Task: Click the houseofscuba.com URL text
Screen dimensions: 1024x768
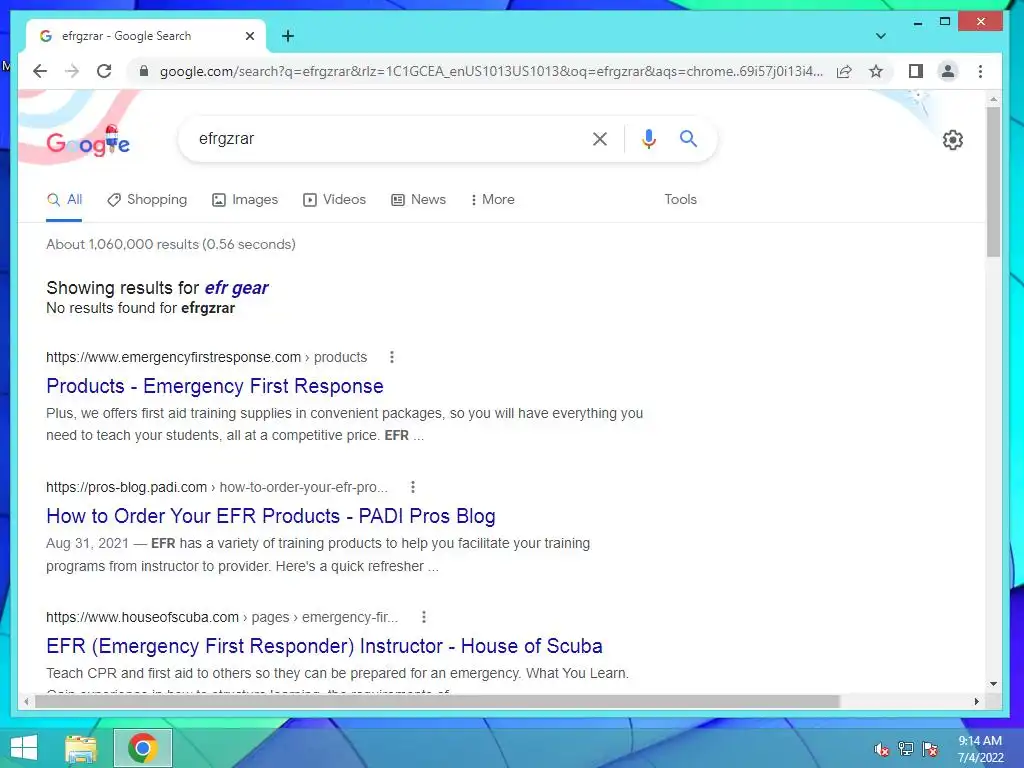Action: point(222,617)
